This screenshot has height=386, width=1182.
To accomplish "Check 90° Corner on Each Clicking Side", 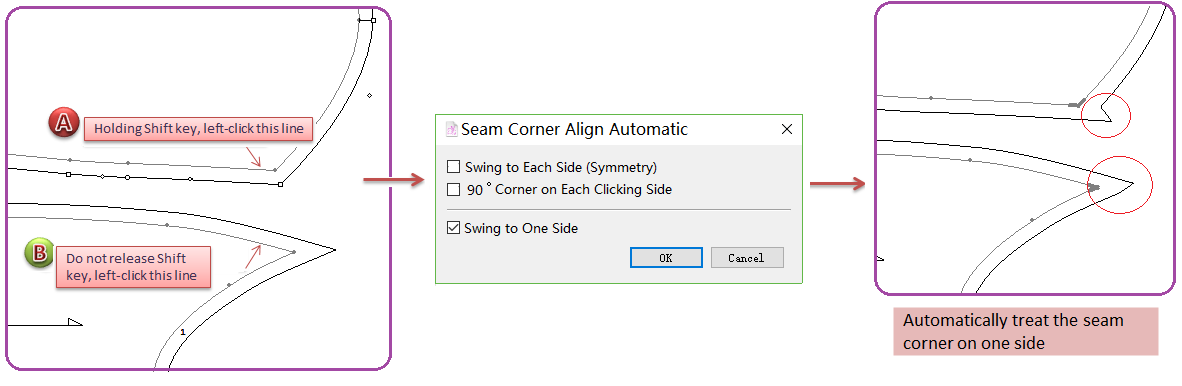I will pyautogui.click(x=453, y=189).
